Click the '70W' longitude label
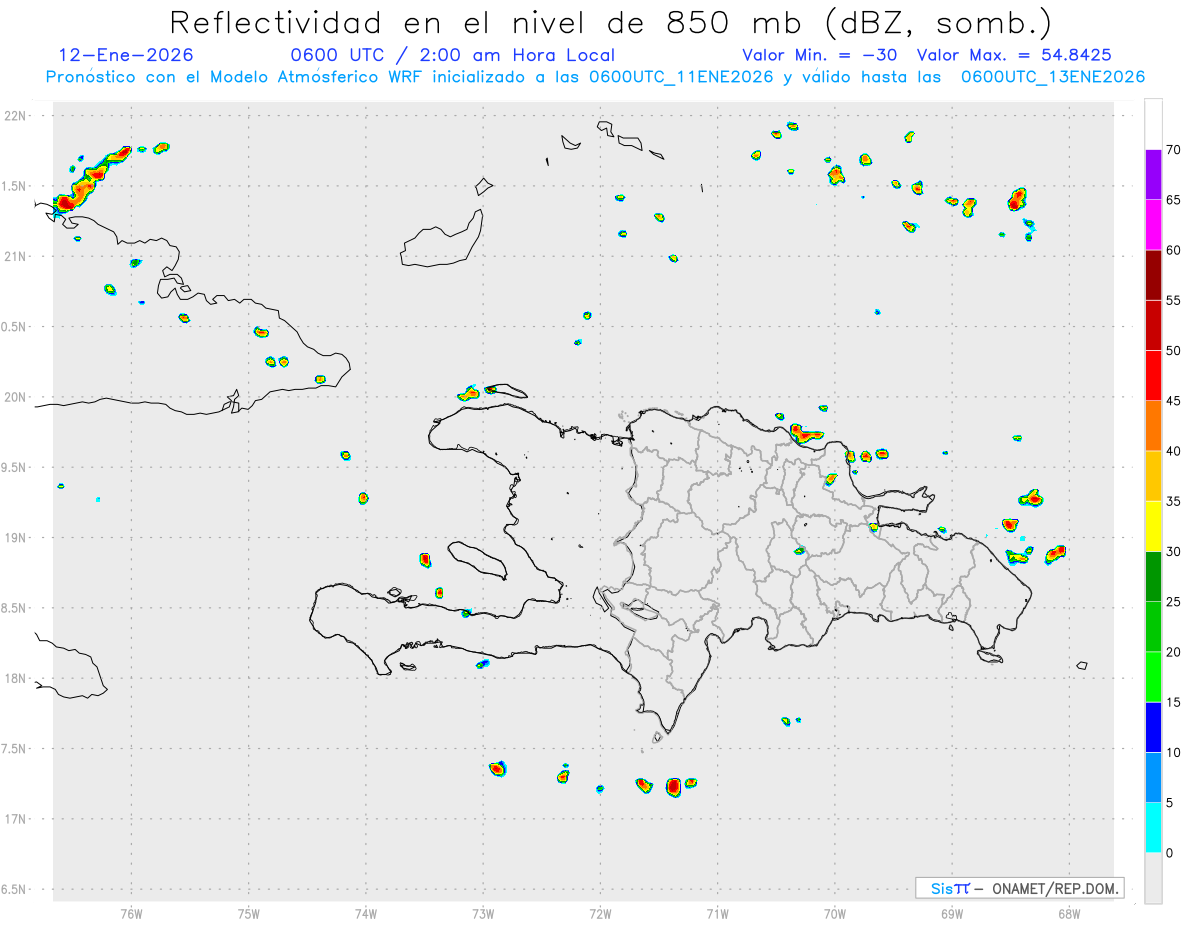Viewport: 1200px width, 927px height. click(x=835, y=912)
